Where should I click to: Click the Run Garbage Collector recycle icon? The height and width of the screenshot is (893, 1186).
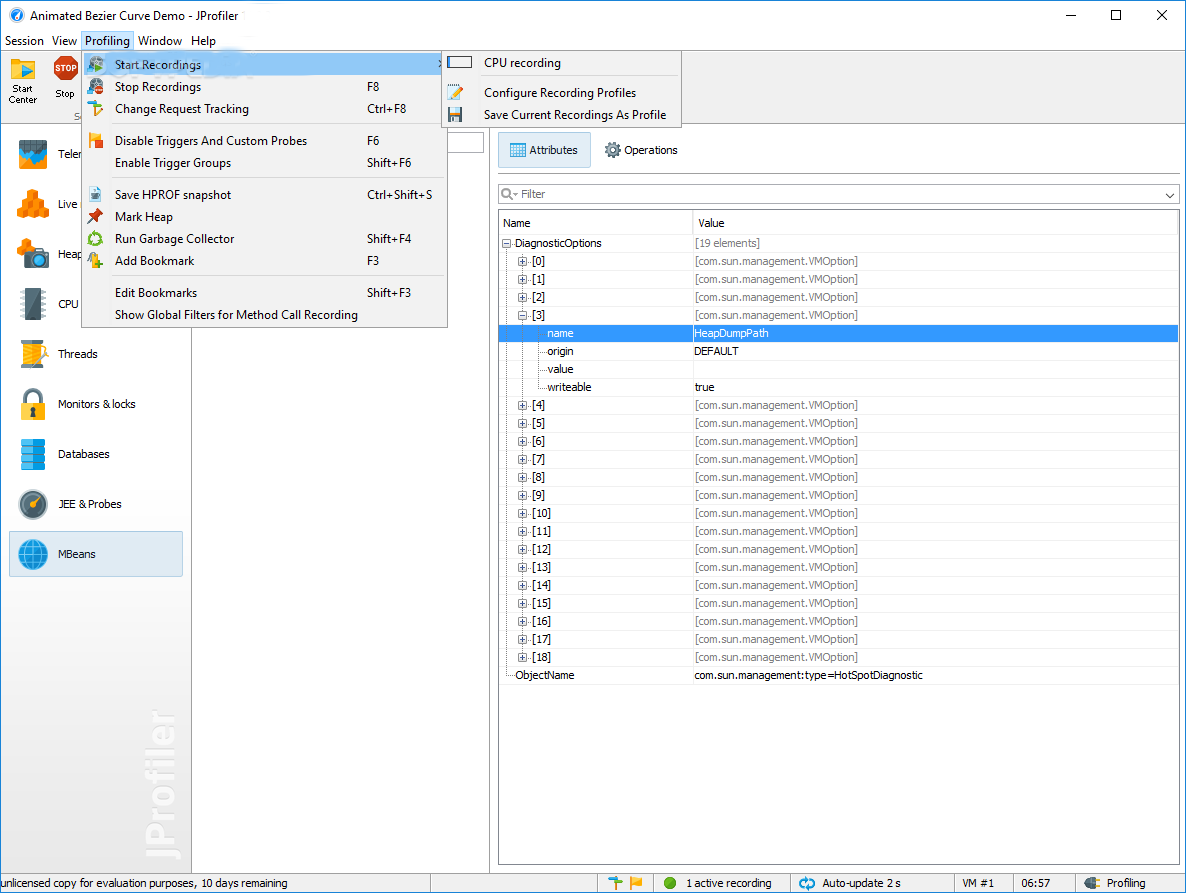click(95, 238)
